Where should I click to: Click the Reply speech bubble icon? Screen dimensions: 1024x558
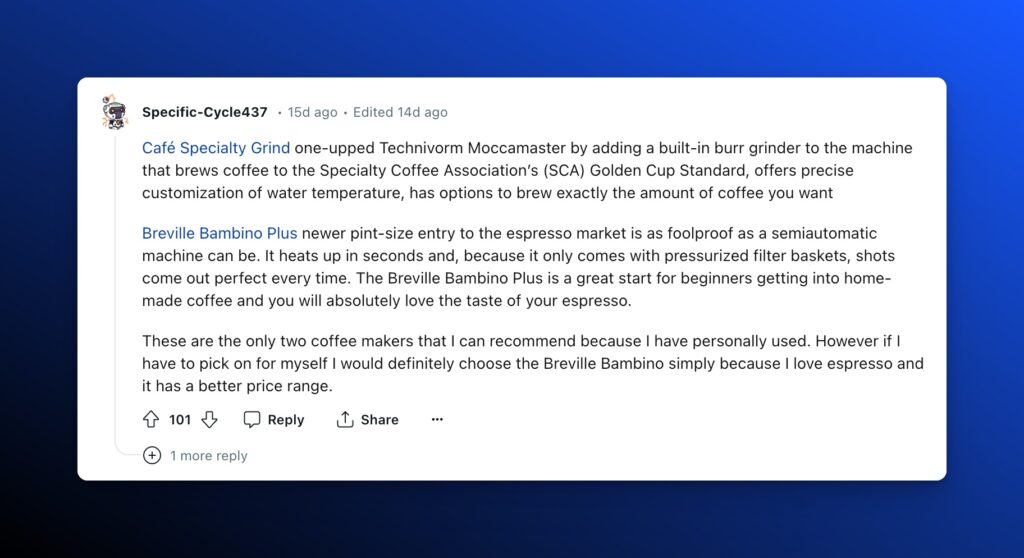(252, 420)
